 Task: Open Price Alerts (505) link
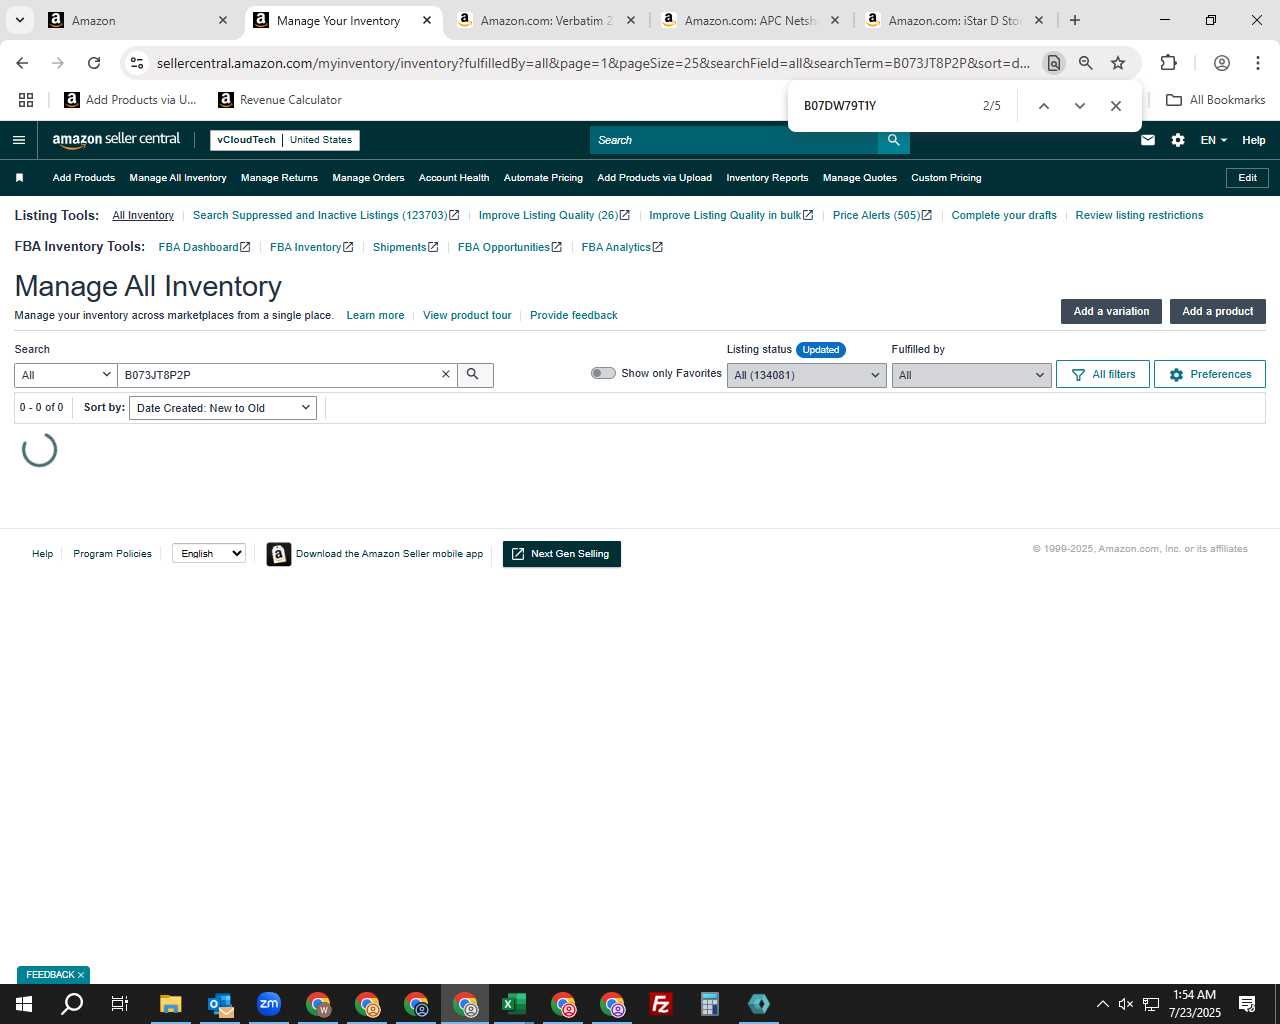882,215
